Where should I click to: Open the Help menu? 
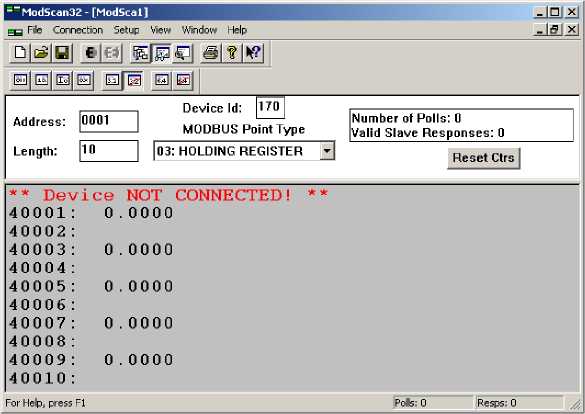coord(237,30)
